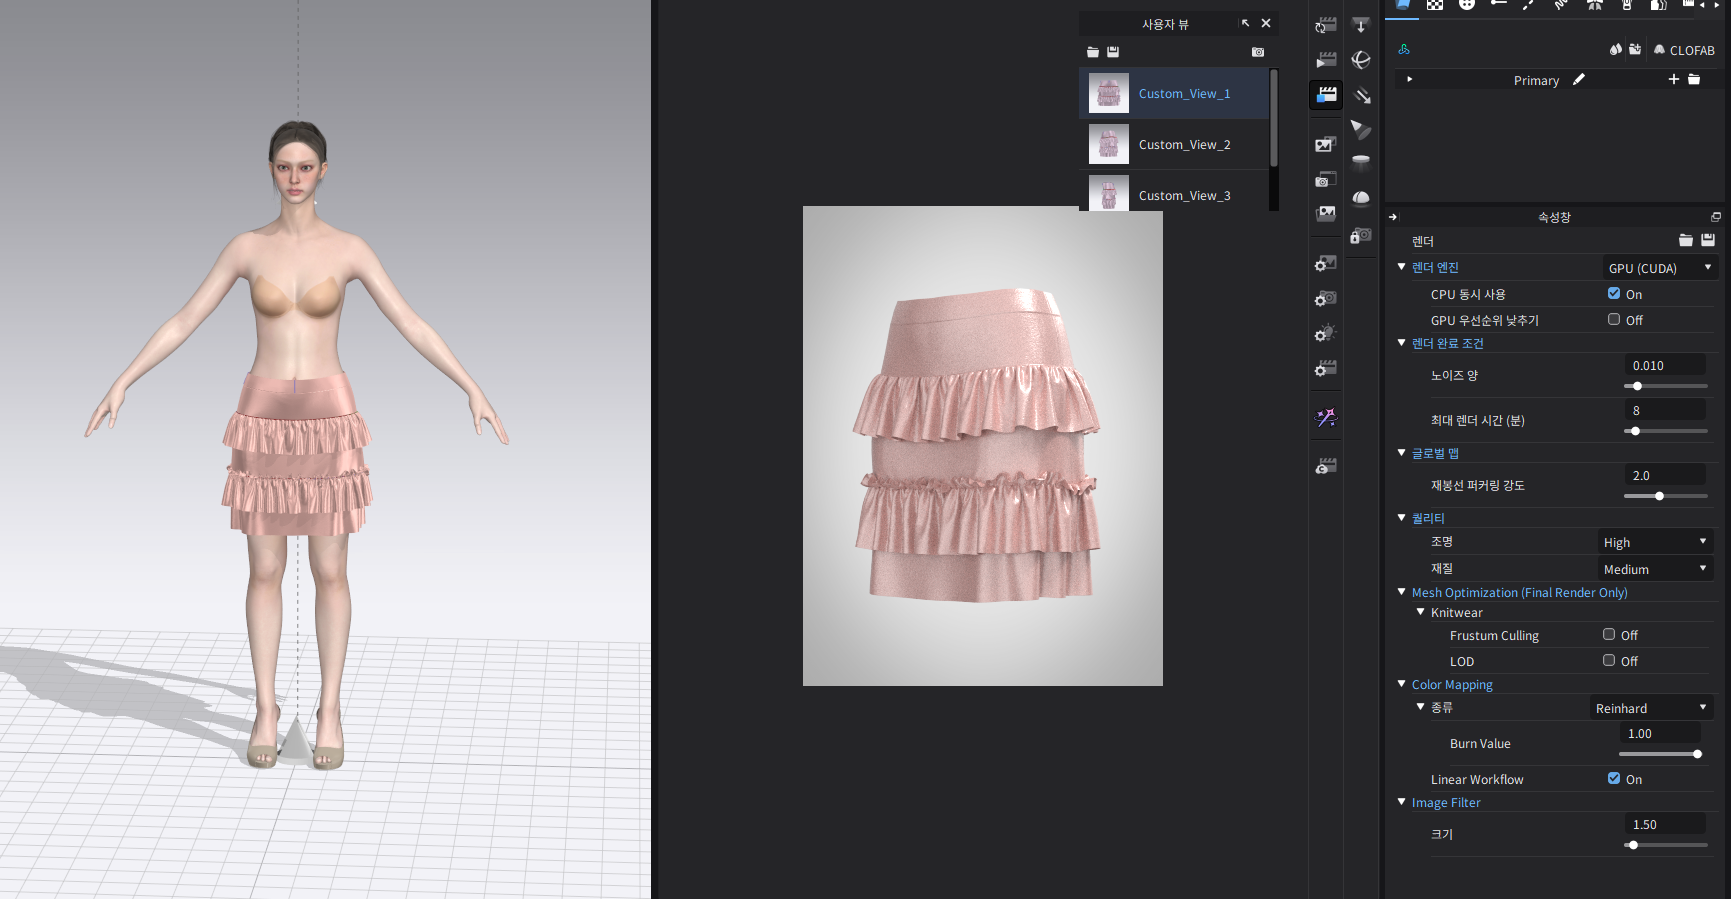Enable the GPU 우선순위 낮추기 checkbox
Viewport: 1731px width, 899px height.
tap(1614, 320)
